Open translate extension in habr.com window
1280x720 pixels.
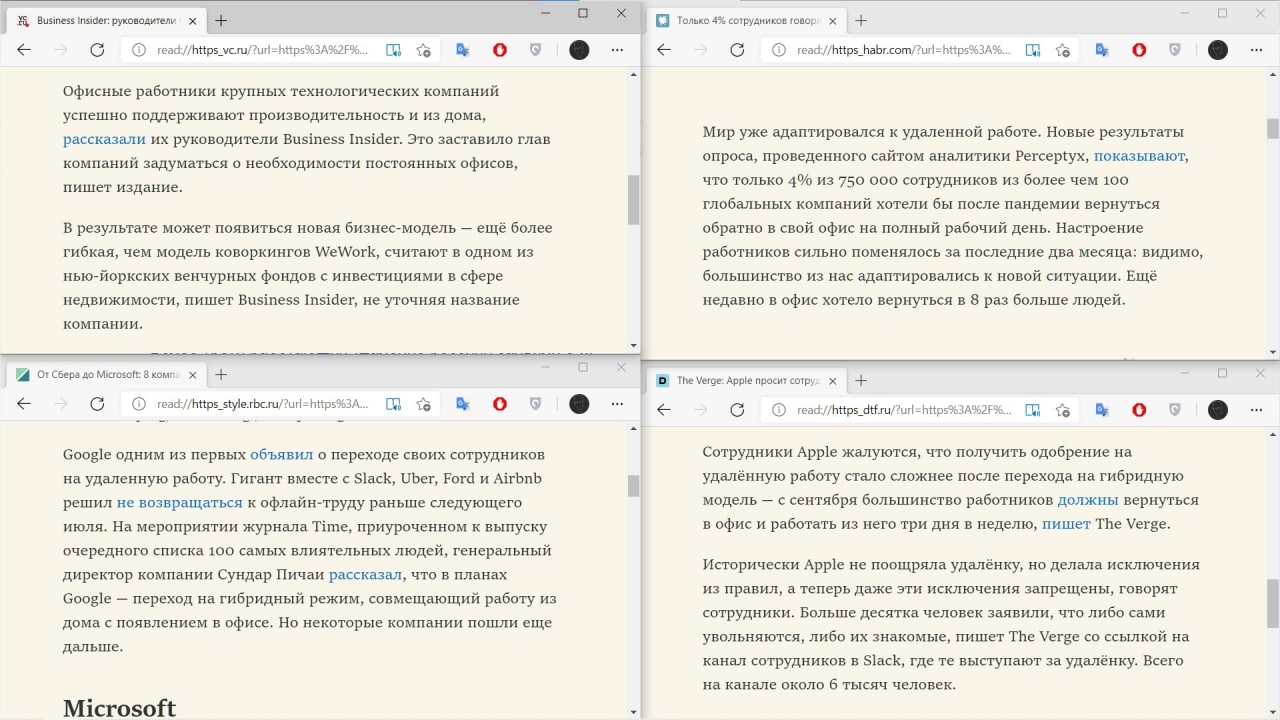click(1102, 50)
